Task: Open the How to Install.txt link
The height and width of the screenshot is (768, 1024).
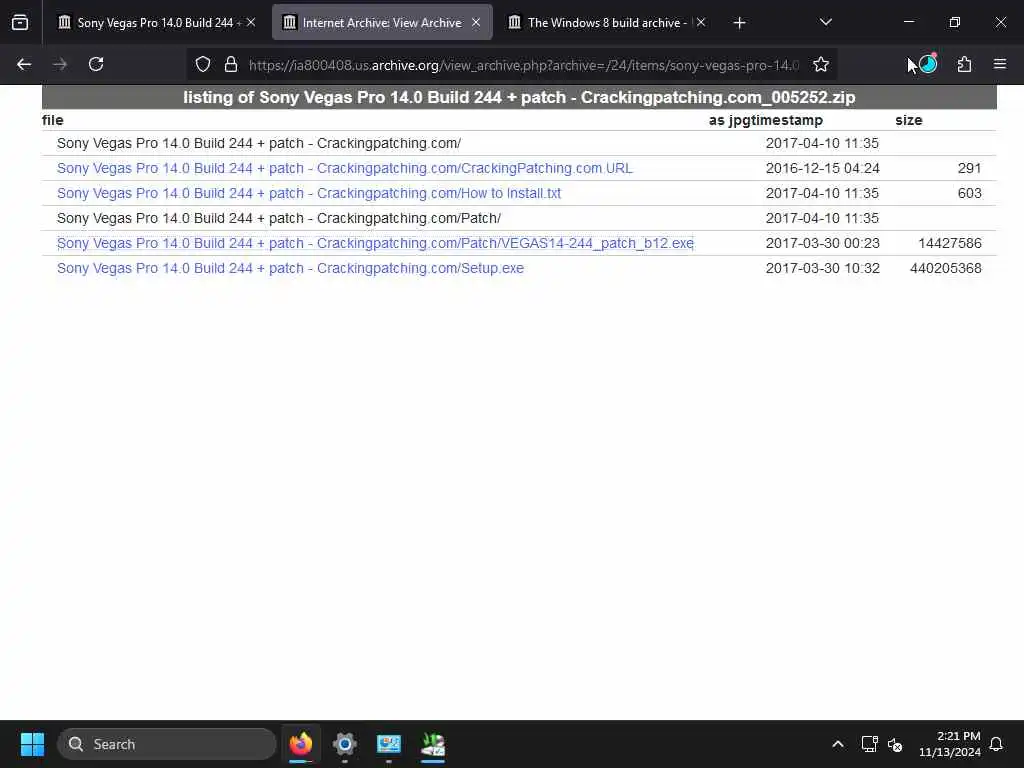Action: pos(309,193)
